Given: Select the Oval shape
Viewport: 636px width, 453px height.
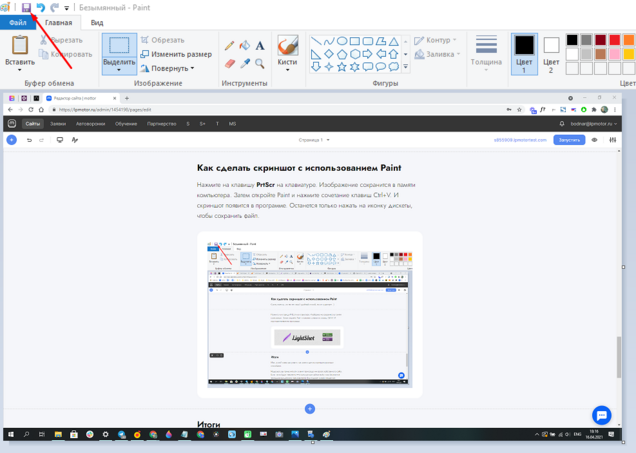Looking at the screenshot, I should [x=342, y=41].
